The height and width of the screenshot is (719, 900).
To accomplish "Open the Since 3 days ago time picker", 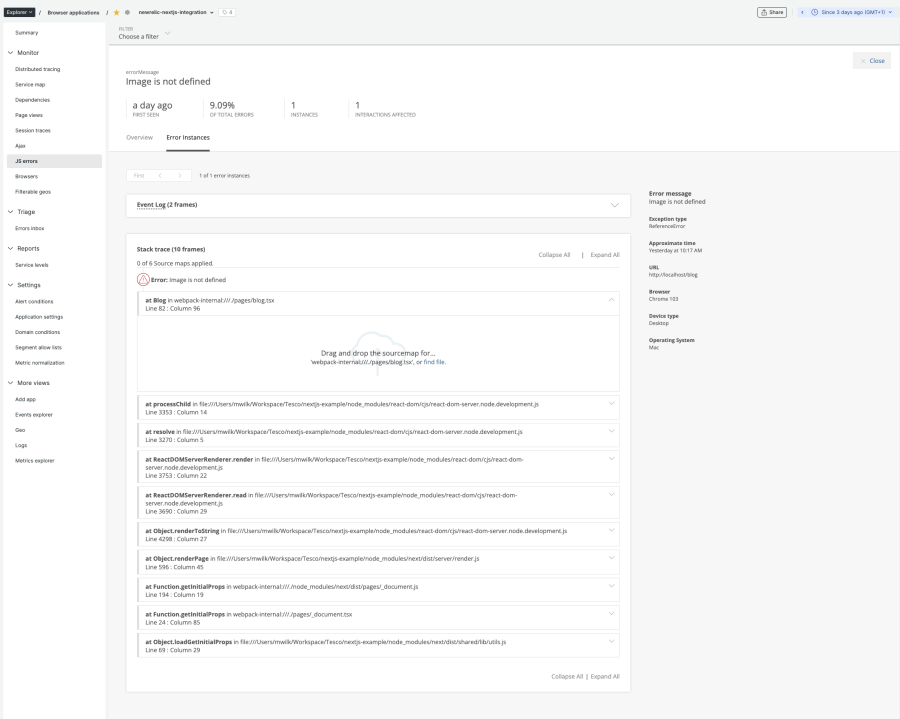I will click(852, 12).
